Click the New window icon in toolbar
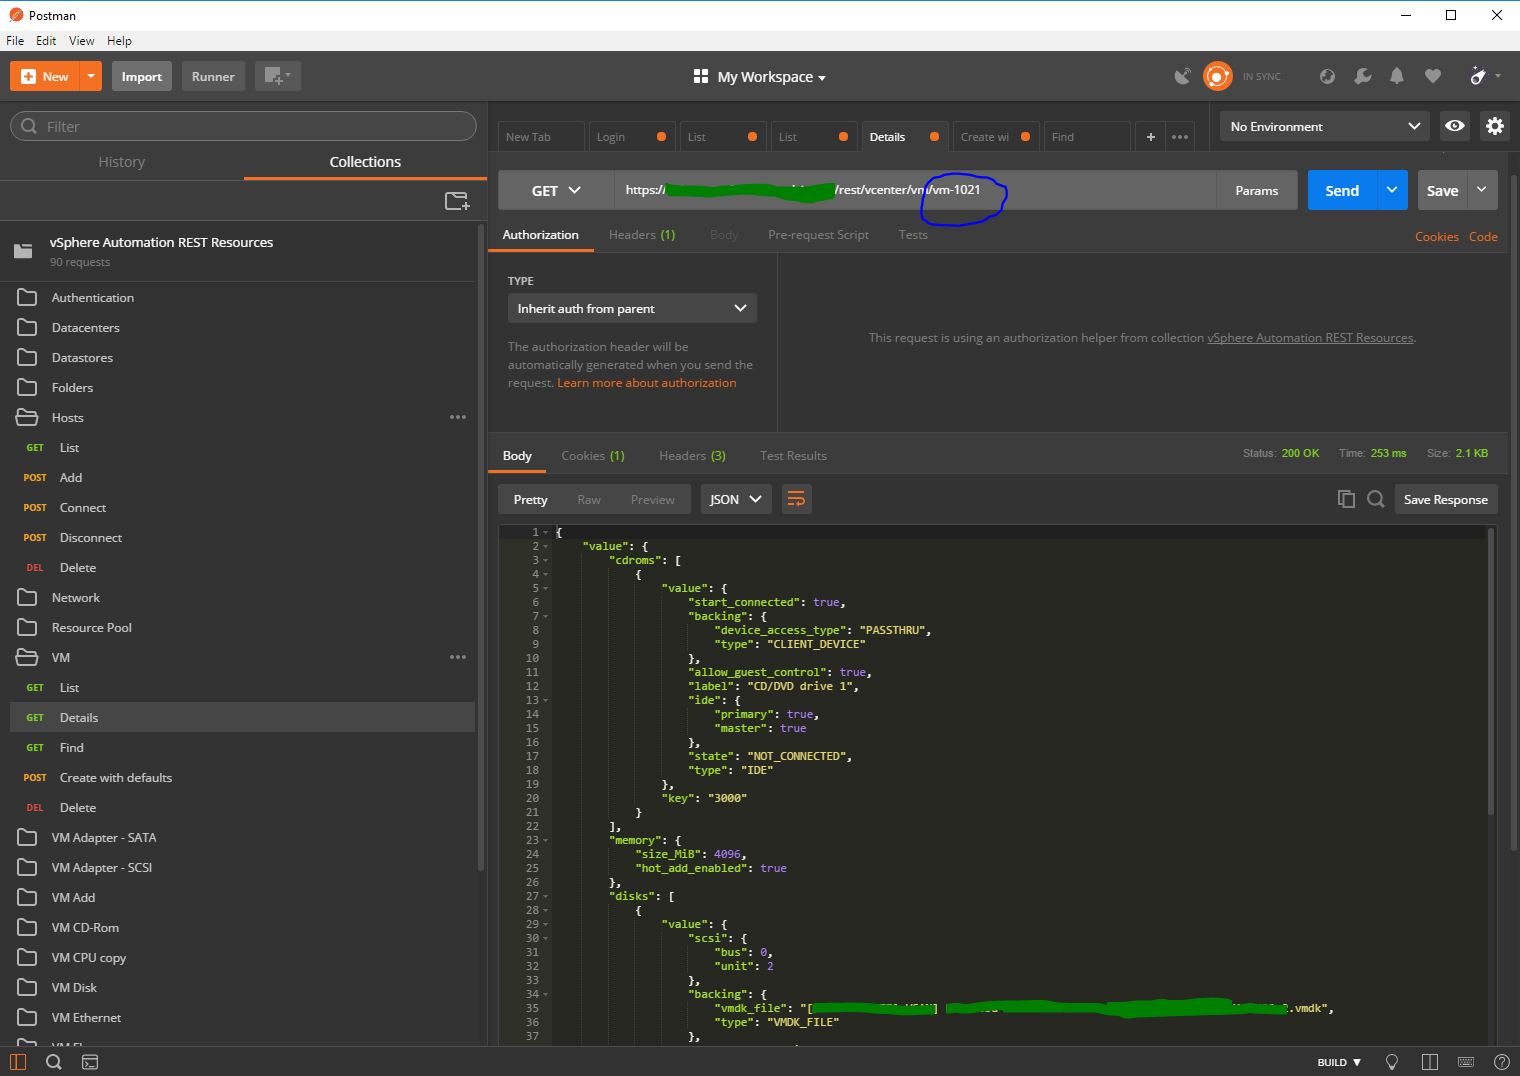The width and height of the screenshot is (1520, 1076). (x=277, y=76)
